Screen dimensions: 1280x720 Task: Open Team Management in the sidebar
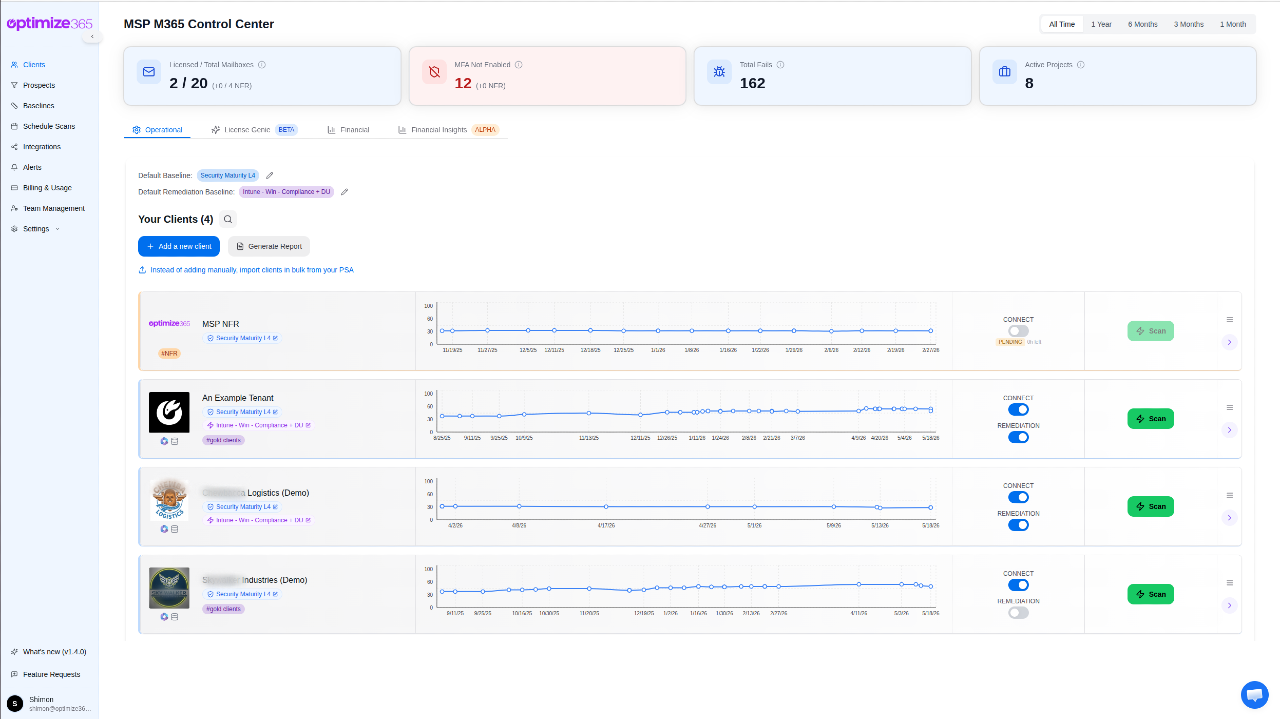54,208
